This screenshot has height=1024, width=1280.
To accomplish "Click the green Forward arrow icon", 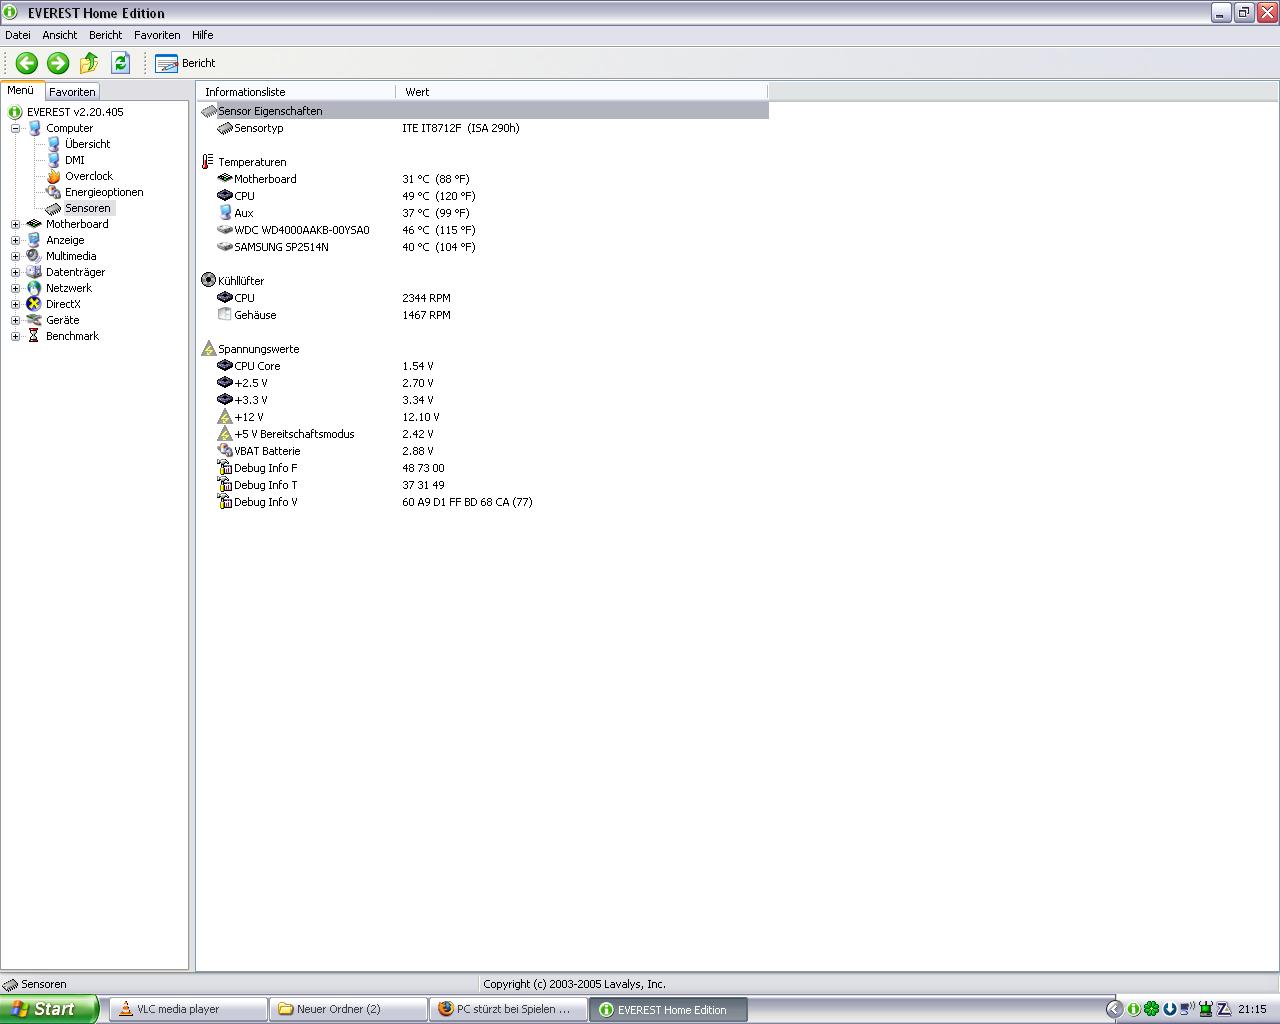I will click(58, 63).
